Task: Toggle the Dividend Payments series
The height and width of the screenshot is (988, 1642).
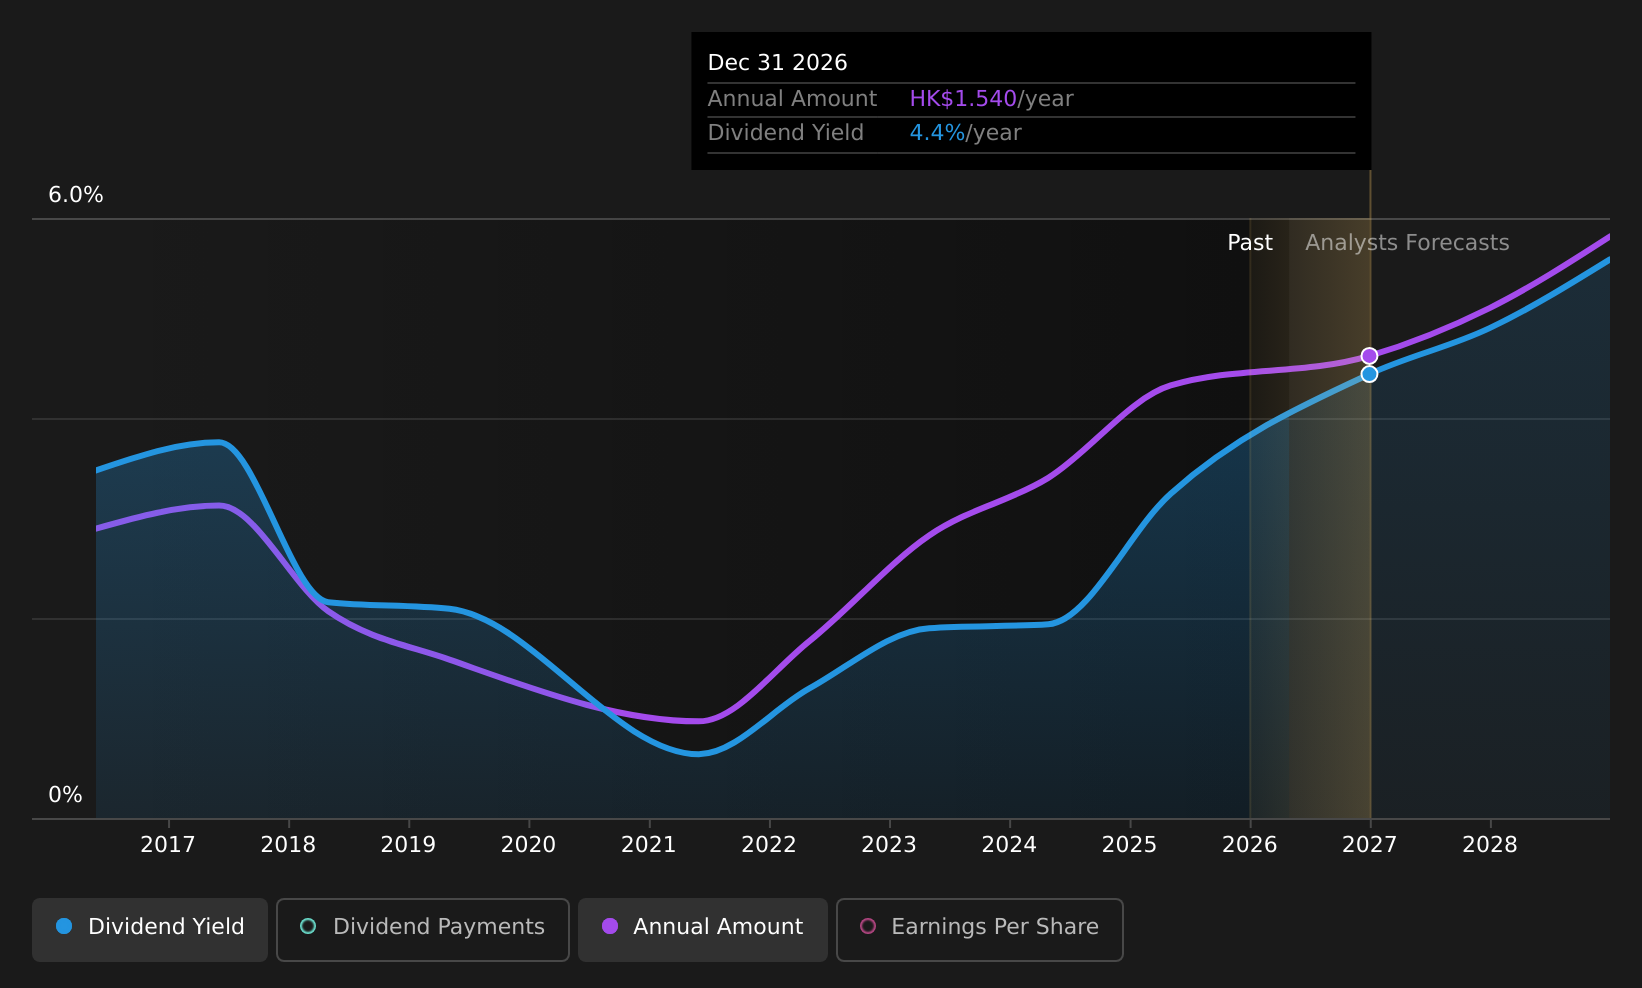Action: (x=423, y=929)
